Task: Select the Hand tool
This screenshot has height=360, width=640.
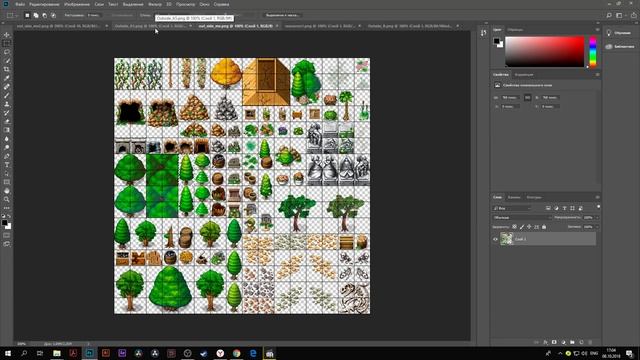Action: pos(7,191)
